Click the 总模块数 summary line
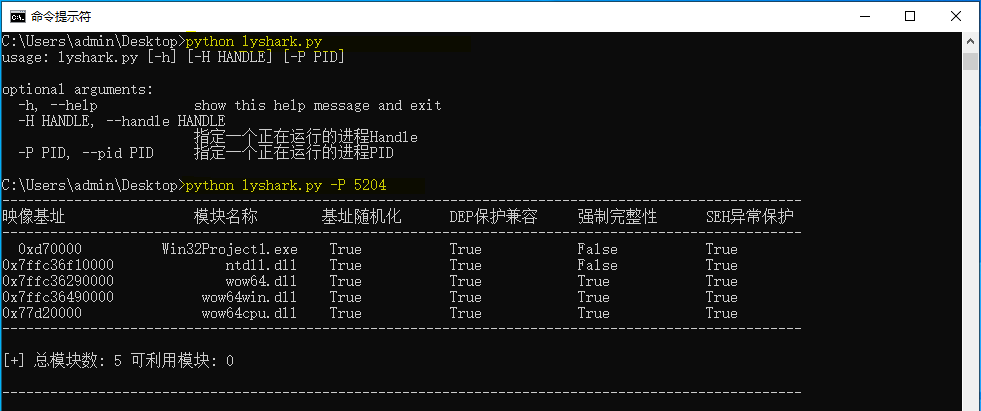Image resolution: width=981 pixels, height=411 pixels. pos(118,361)
